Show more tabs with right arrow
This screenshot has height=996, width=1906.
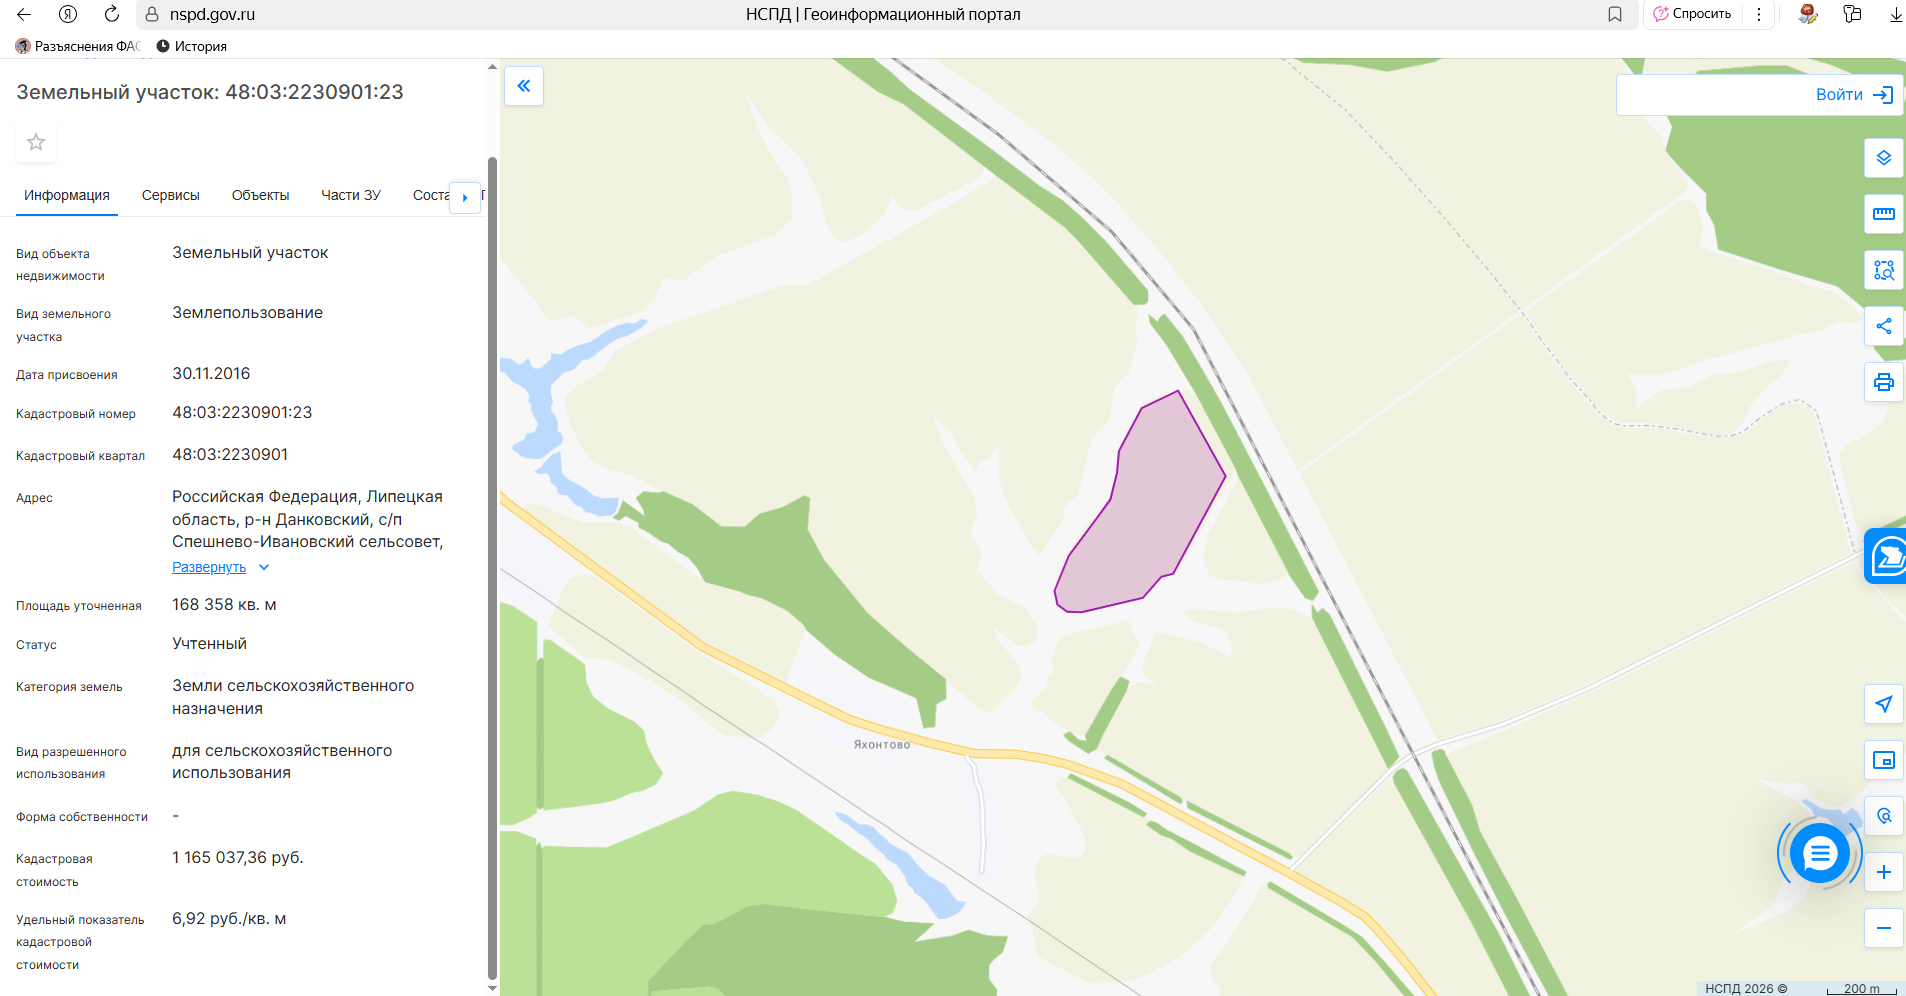click(x=465, y=197)
